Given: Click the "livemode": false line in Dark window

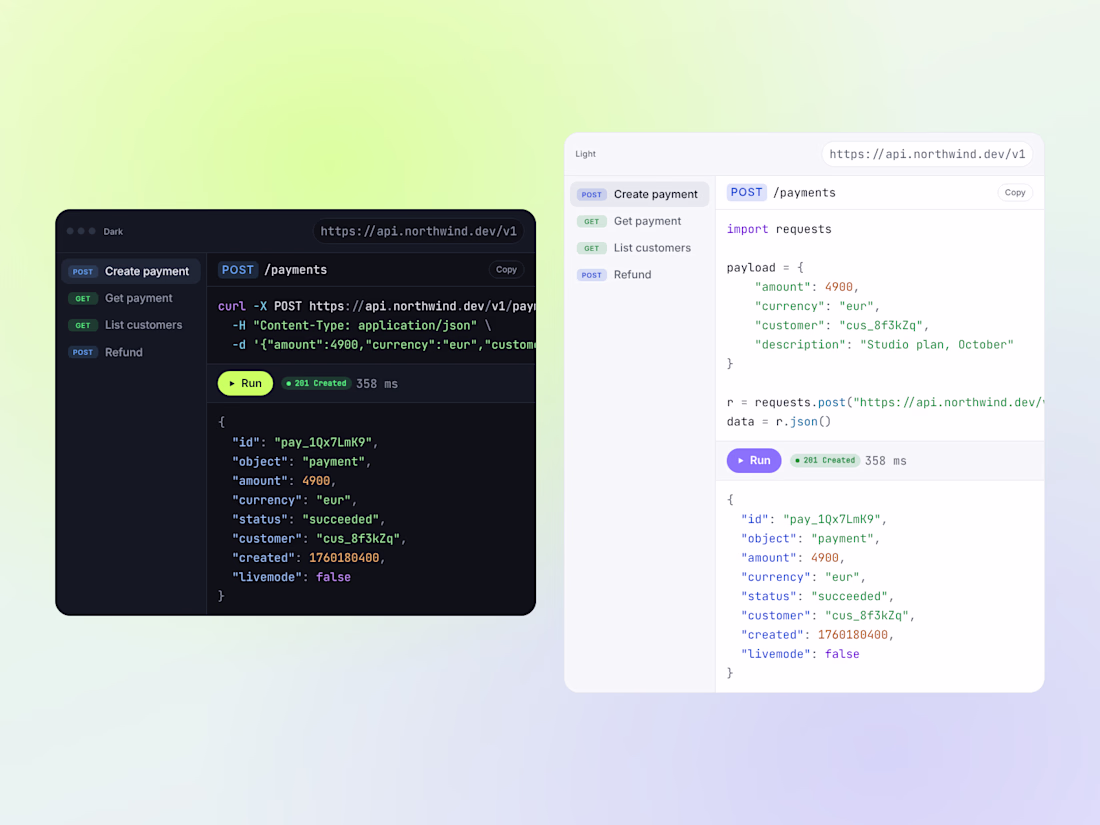Looking at the screenshot, I should click(291, 577).
